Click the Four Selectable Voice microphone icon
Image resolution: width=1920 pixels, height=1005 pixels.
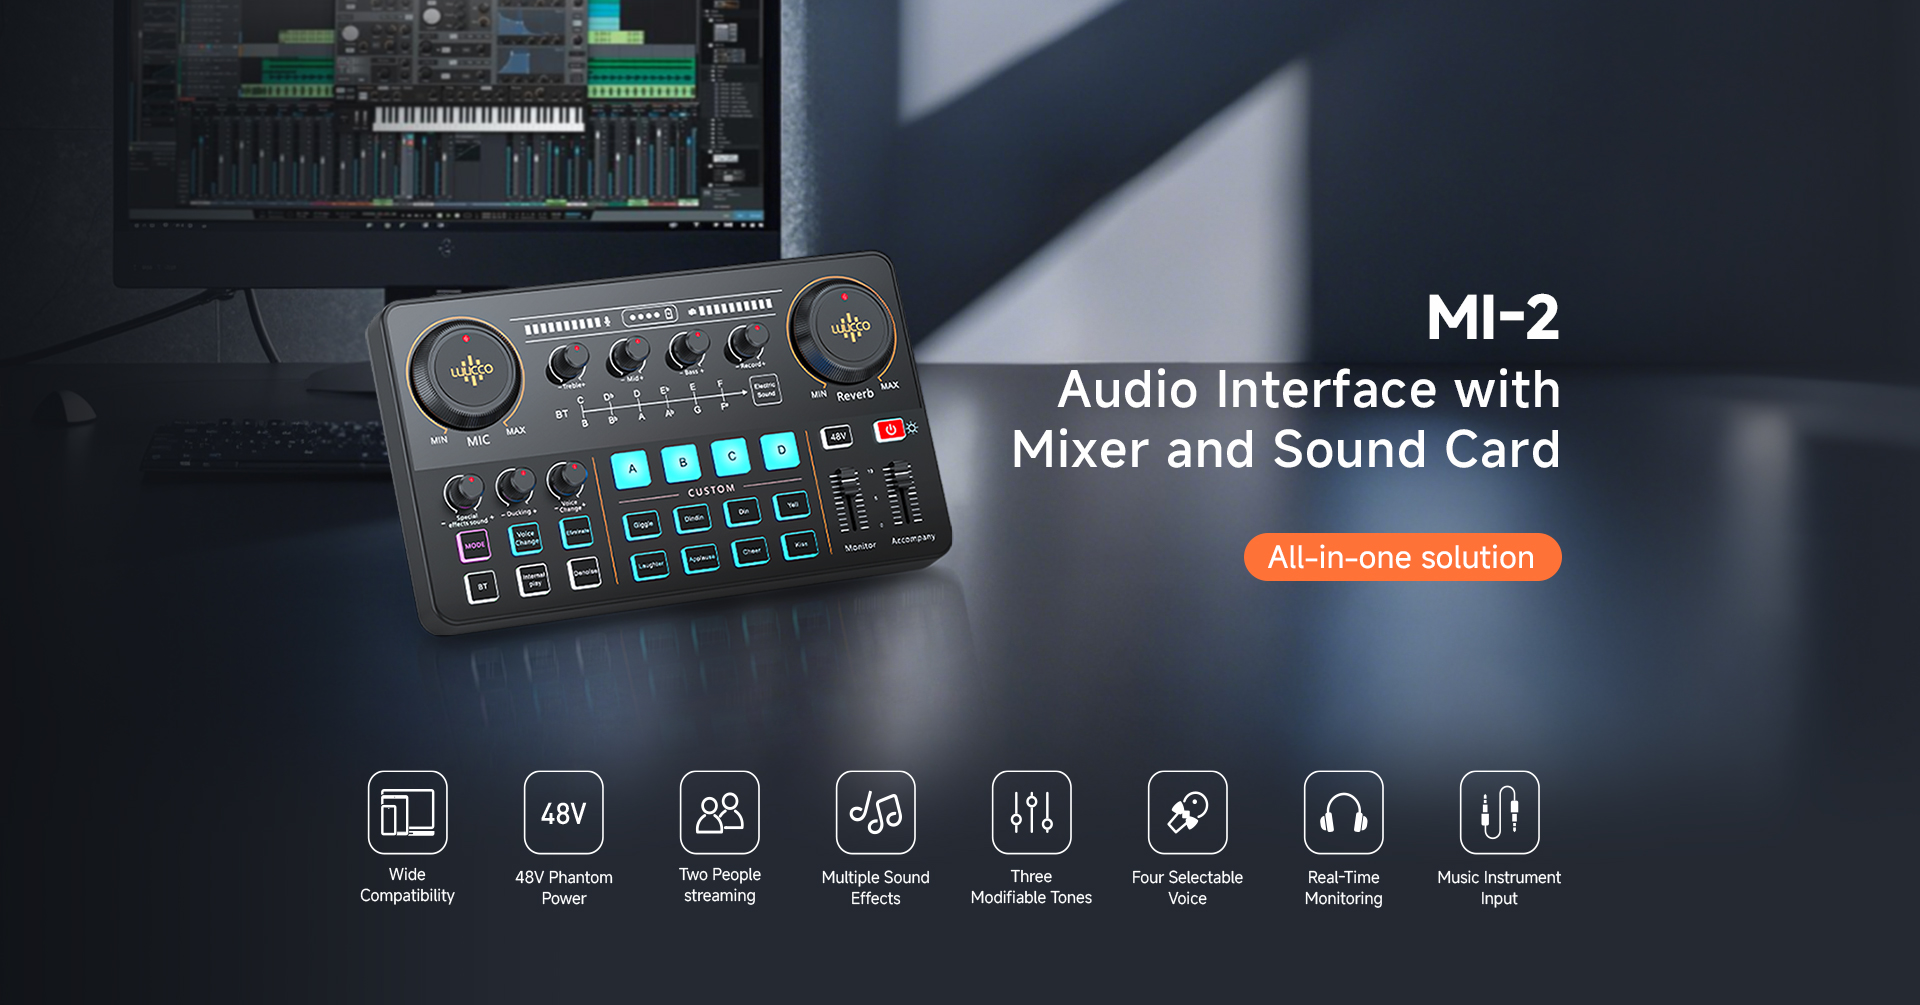[1187, 812]
